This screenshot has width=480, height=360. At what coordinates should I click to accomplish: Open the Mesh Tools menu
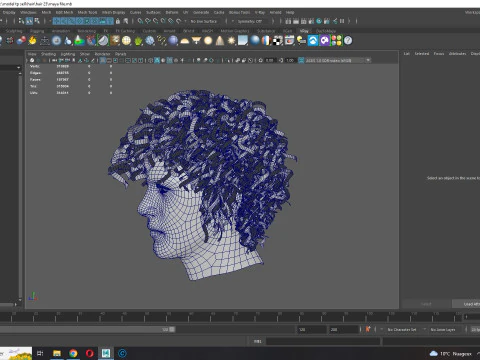(87, 12)
